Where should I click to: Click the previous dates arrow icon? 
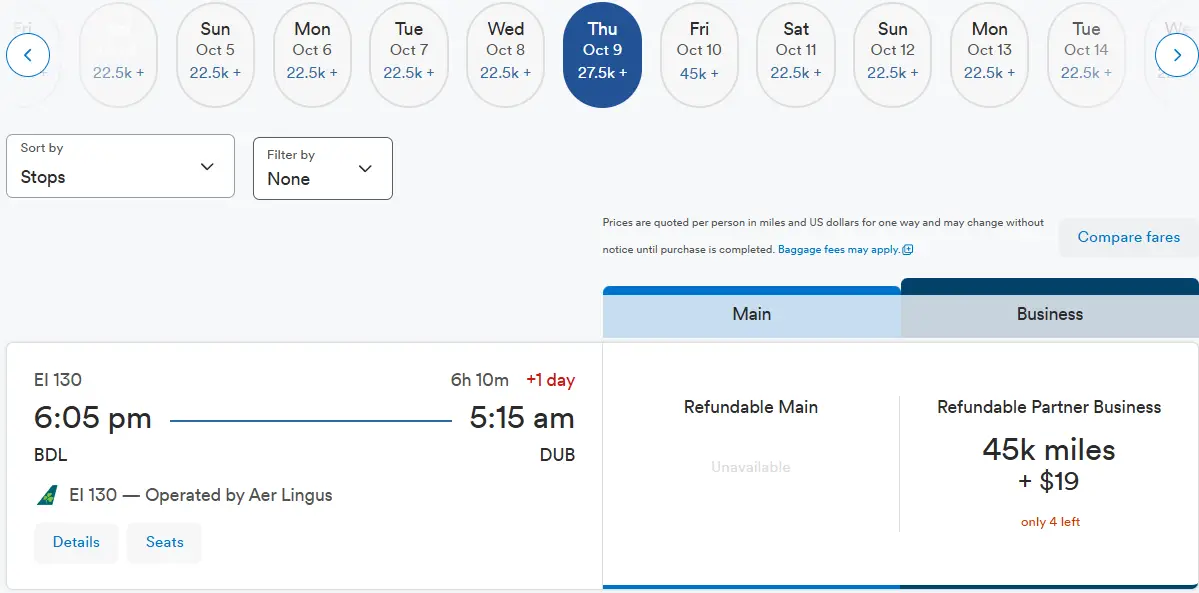click(x=28, y=55)
